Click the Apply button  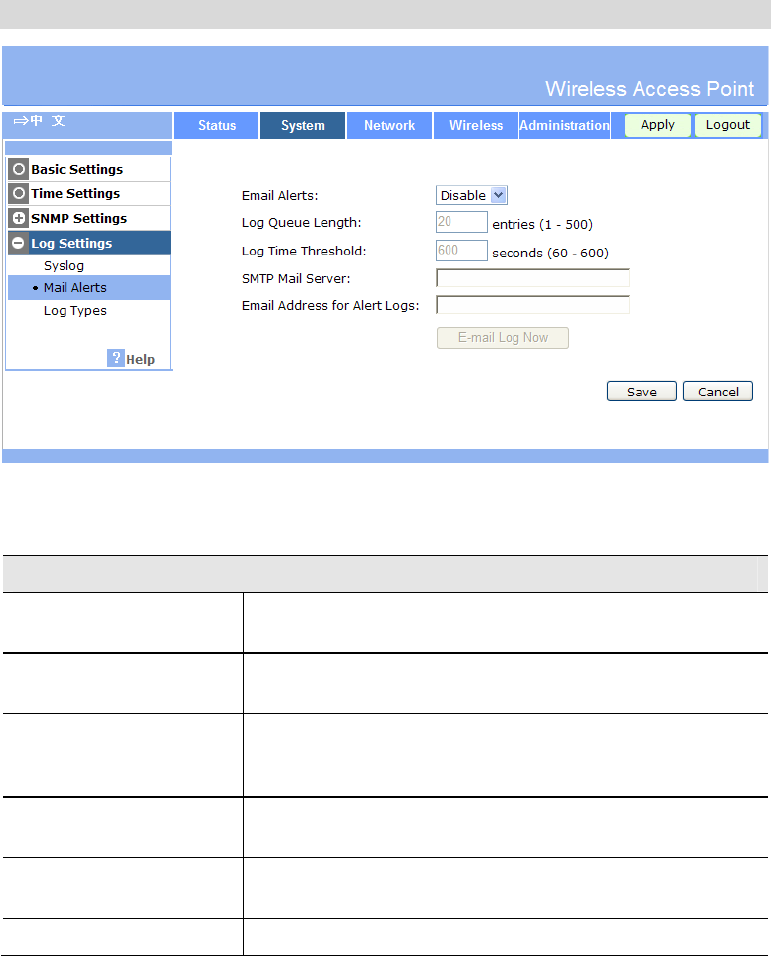tap(658, 125)
